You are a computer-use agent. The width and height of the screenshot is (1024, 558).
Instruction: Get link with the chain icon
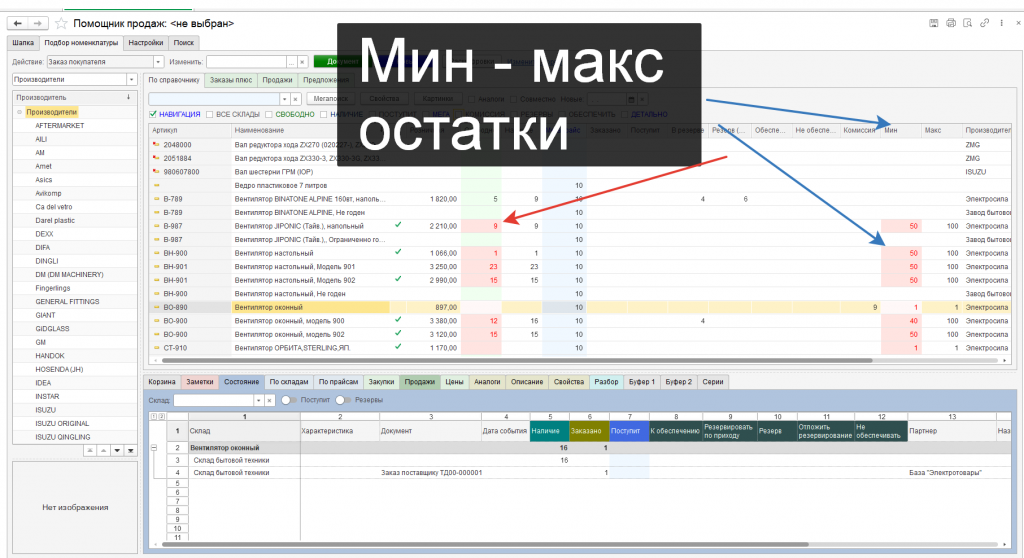pyautogui.click(x=985, y=23)
